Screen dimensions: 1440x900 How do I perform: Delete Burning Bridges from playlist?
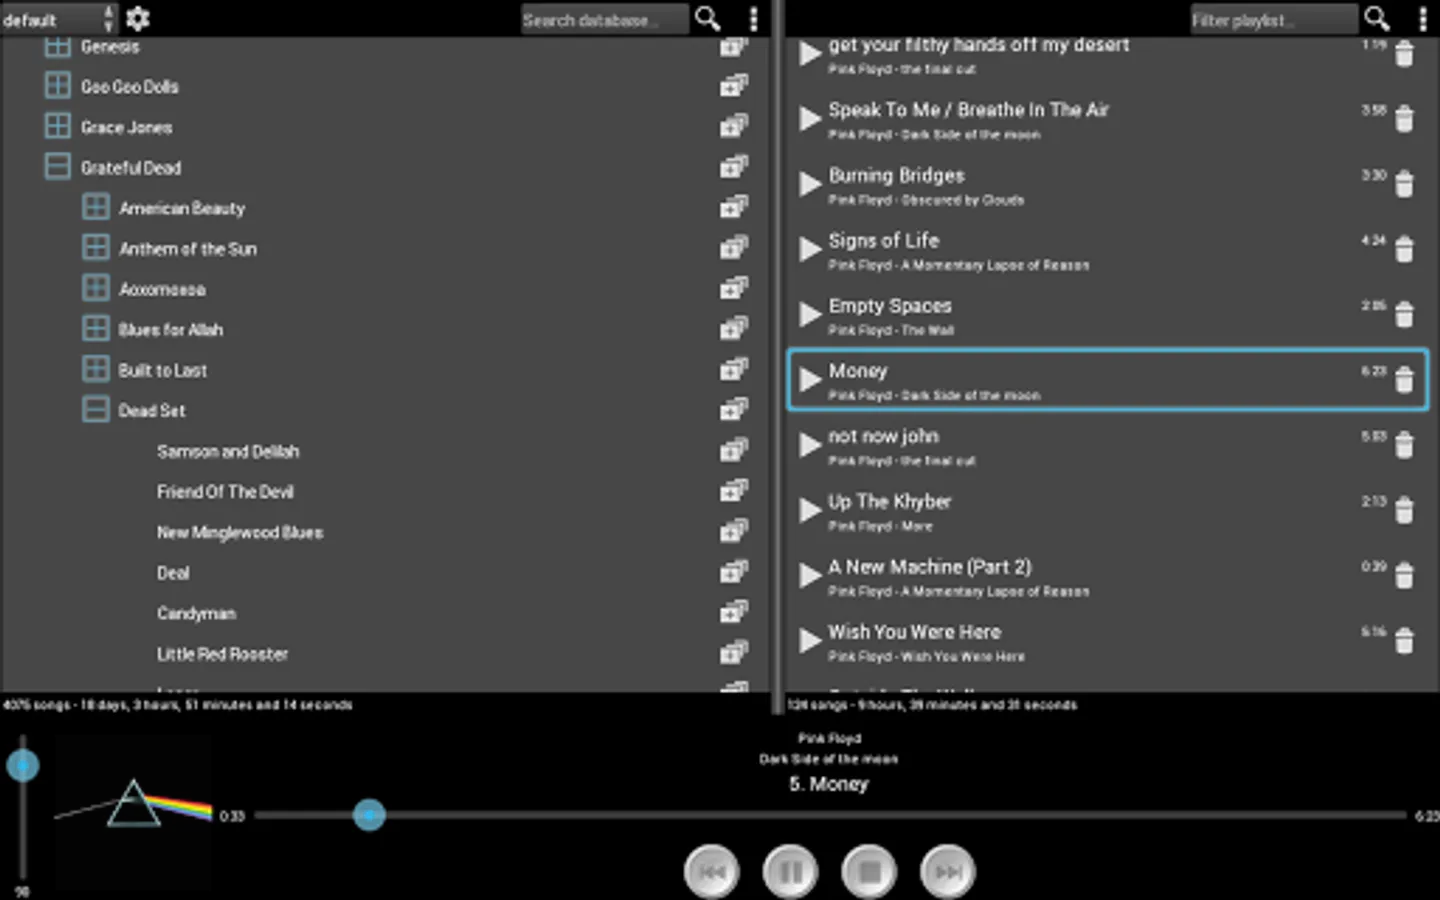[x=1405, y=184]
